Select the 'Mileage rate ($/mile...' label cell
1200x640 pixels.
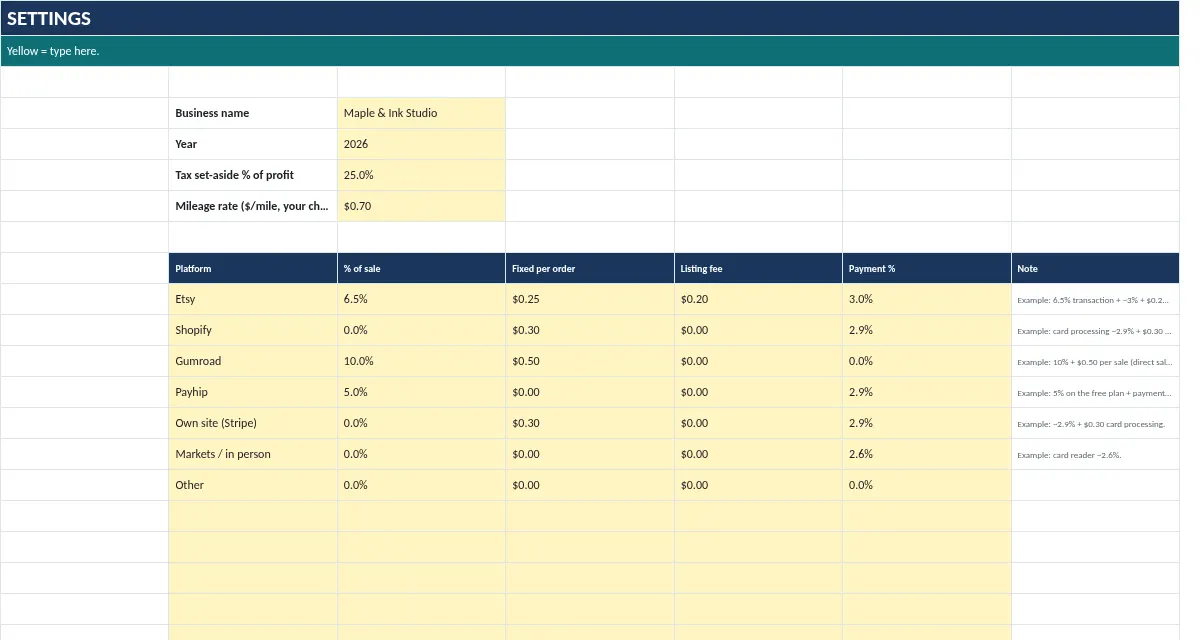click(253, 206)
